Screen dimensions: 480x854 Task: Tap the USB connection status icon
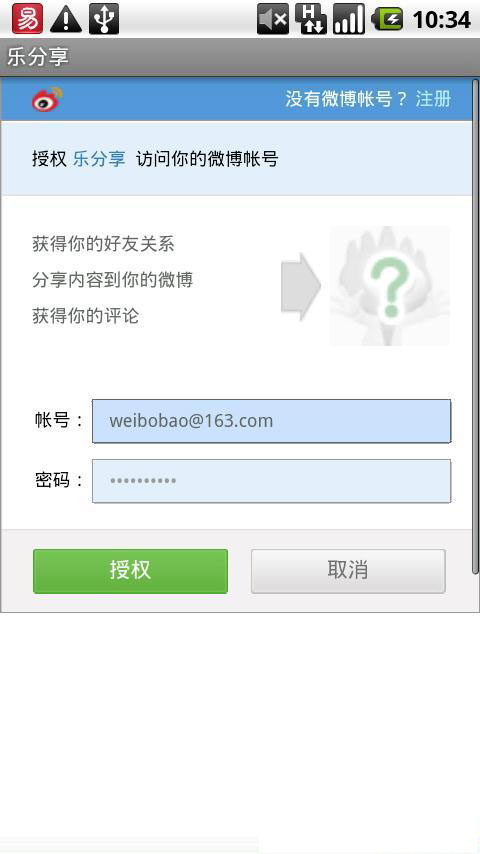pyautogui.click(x=104, y=19)
